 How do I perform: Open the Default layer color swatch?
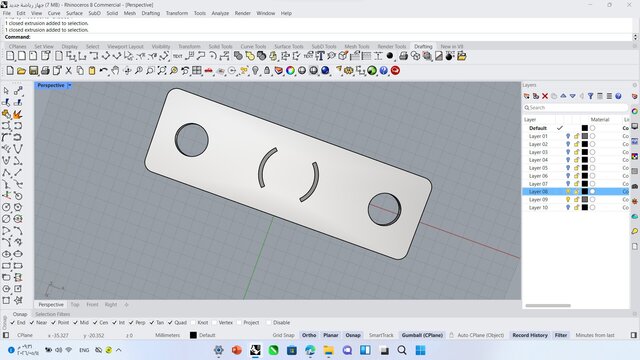click(x=585, y=128)
